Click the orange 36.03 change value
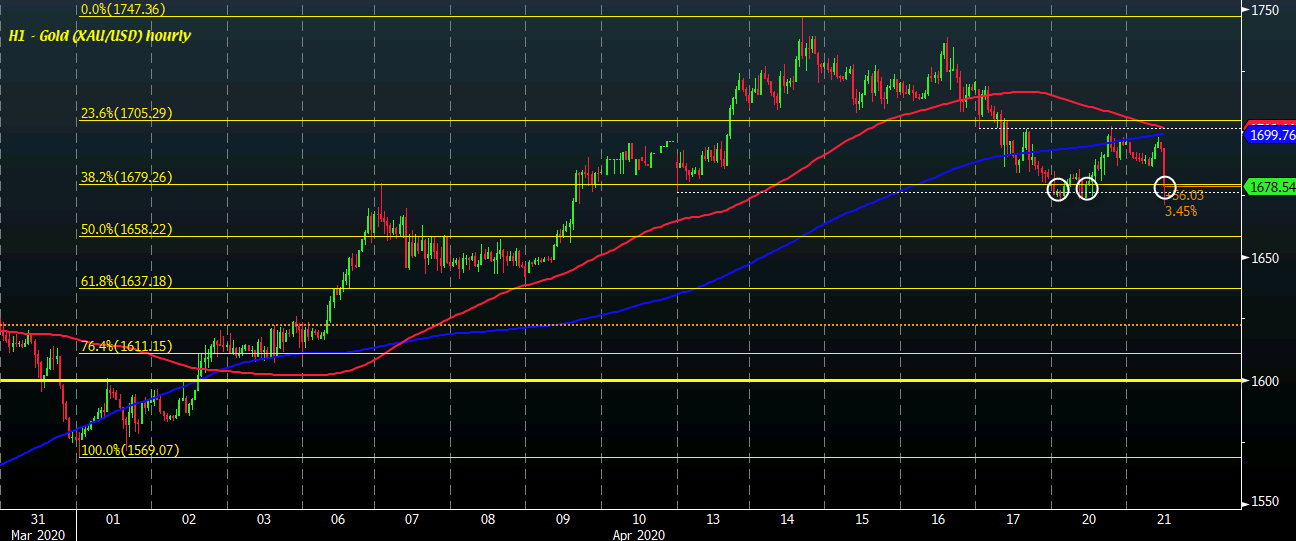 (x=1186, y=197)
